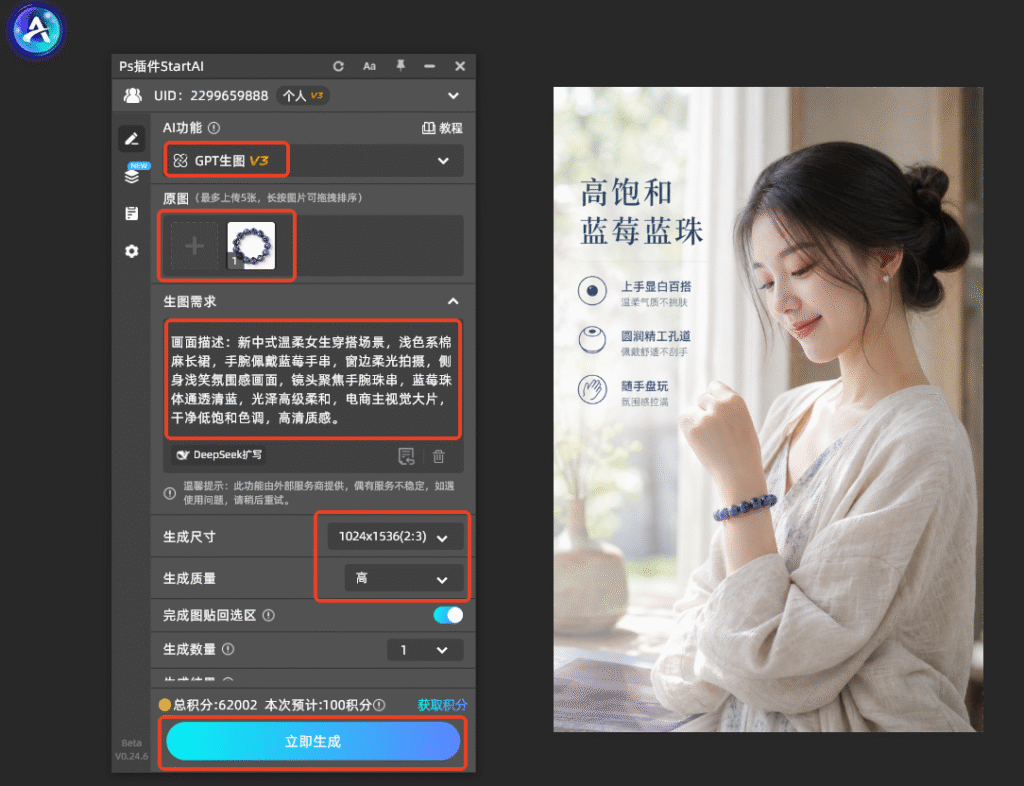Collapse the 生图需求 section
This screenshot has height=786, width=1024.
pyautogui.click(x=453, y=302)
